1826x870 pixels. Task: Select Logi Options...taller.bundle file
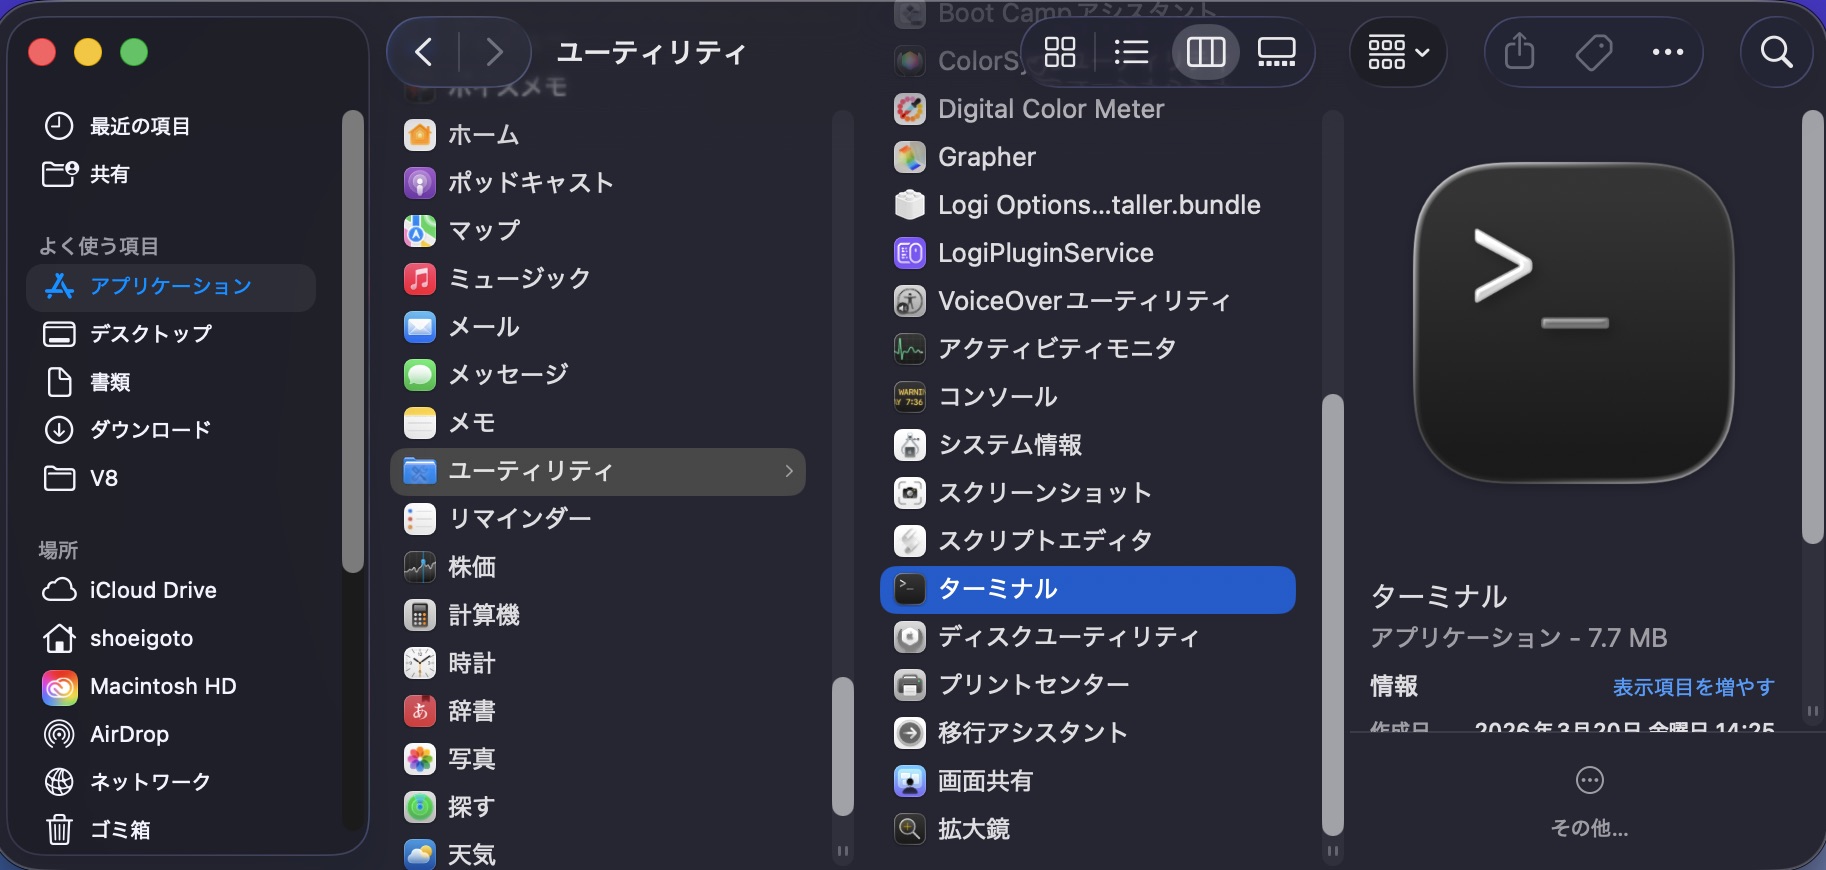(1088, 205)
